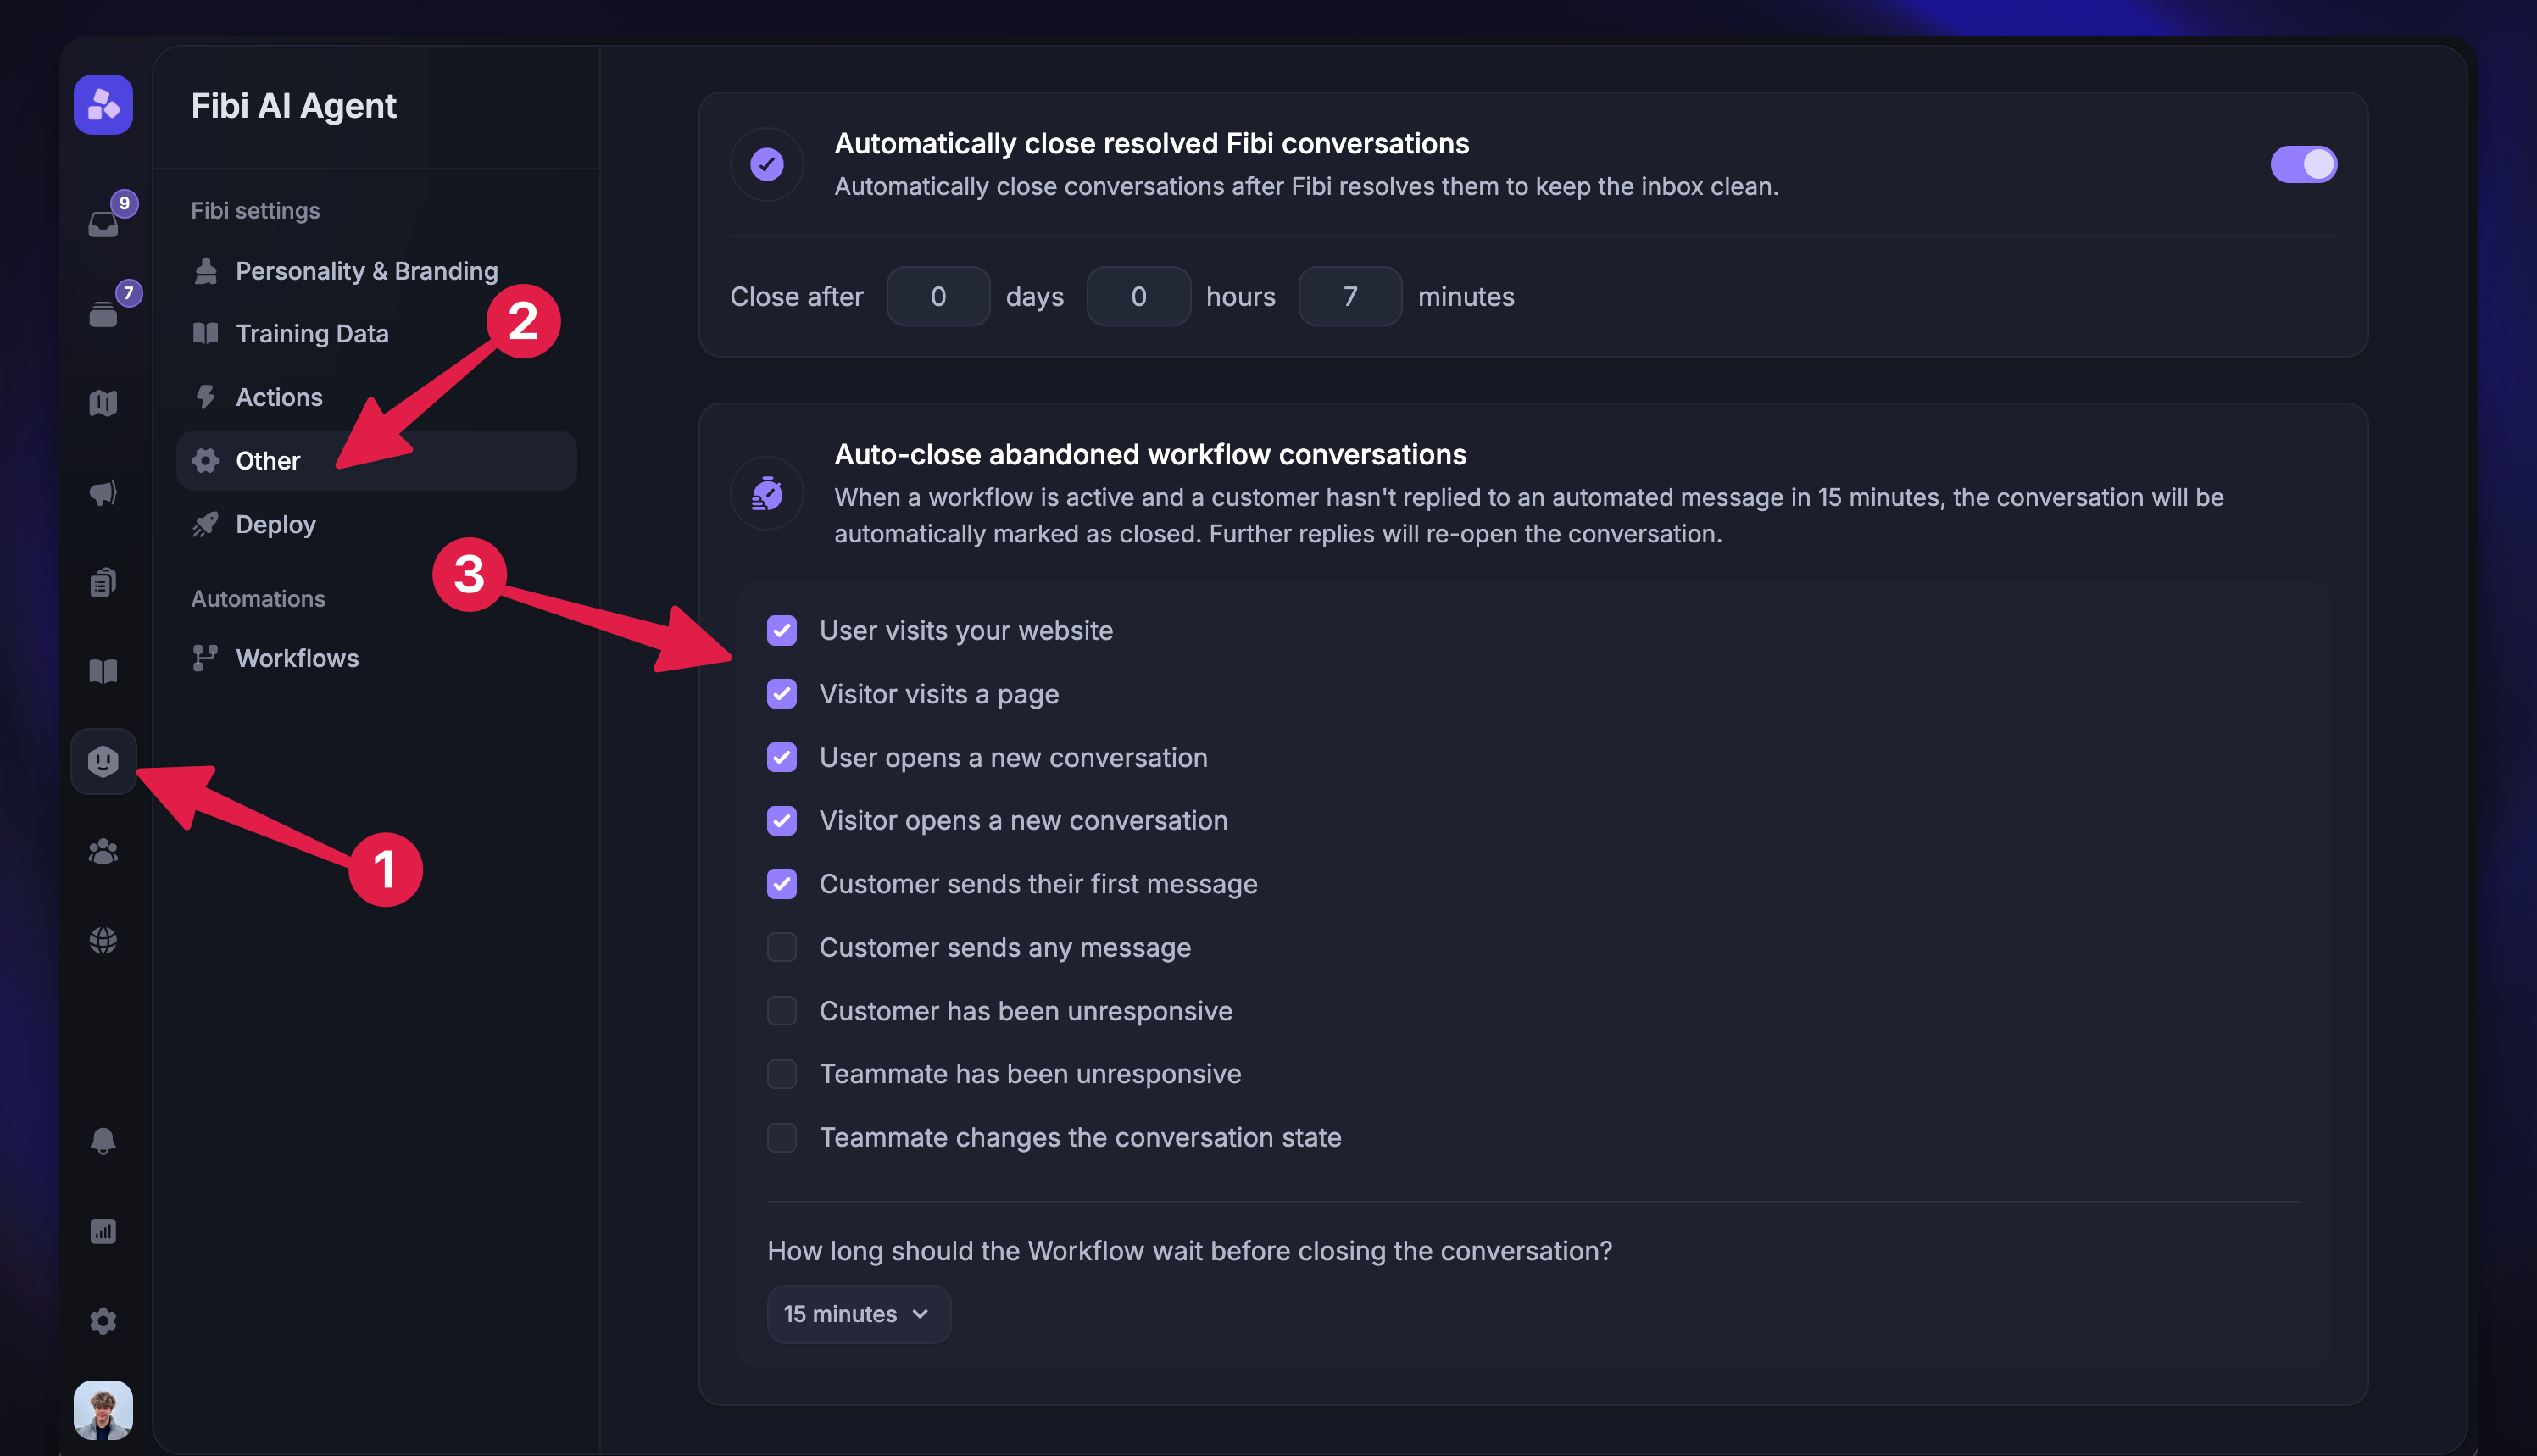View notifications via the bell icon
Image resolution: width=2537 pixels, height=1456 pixels.
[103, 1141]
